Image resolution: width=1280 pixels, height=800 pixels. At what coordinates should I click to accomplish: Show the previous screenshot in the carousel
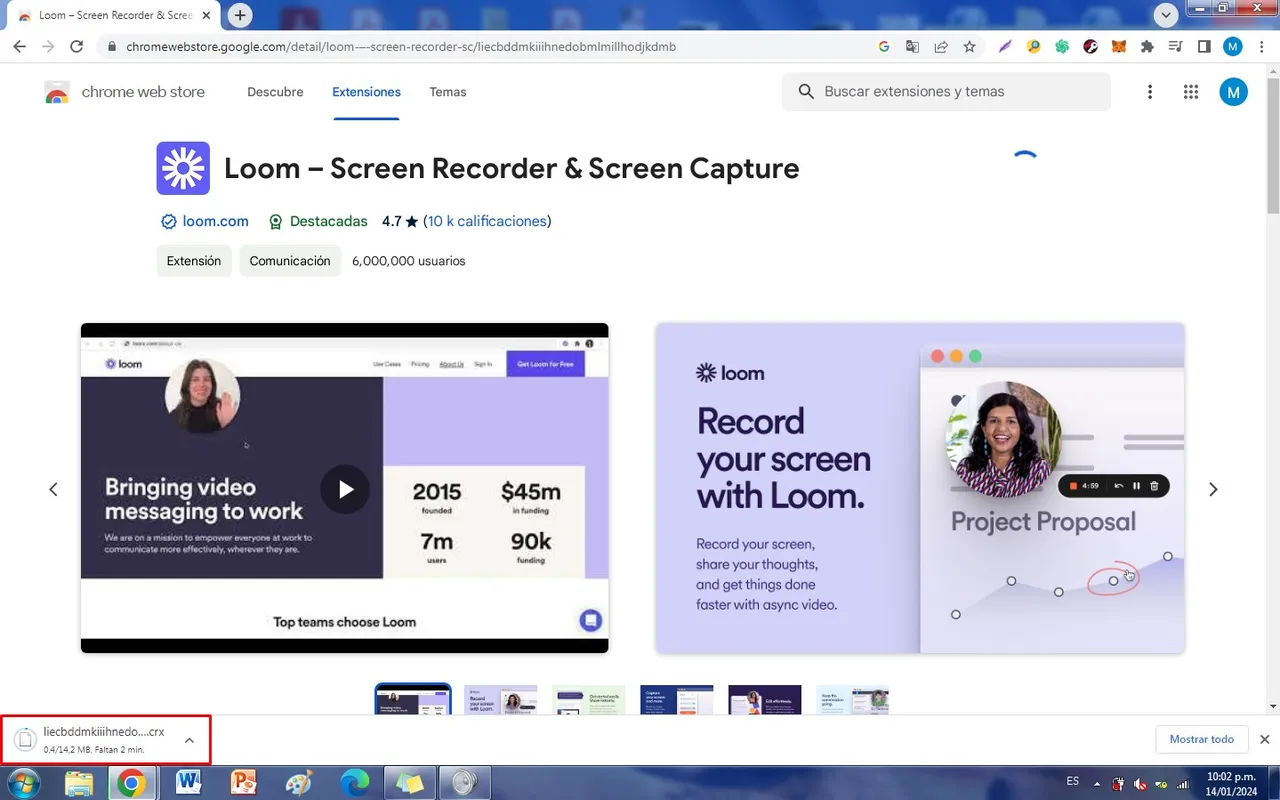coord(54,489)
